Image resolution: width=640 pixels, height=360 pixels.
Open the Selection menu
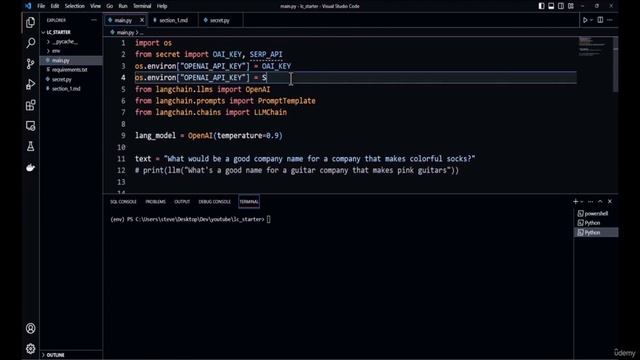coord(75,6)
